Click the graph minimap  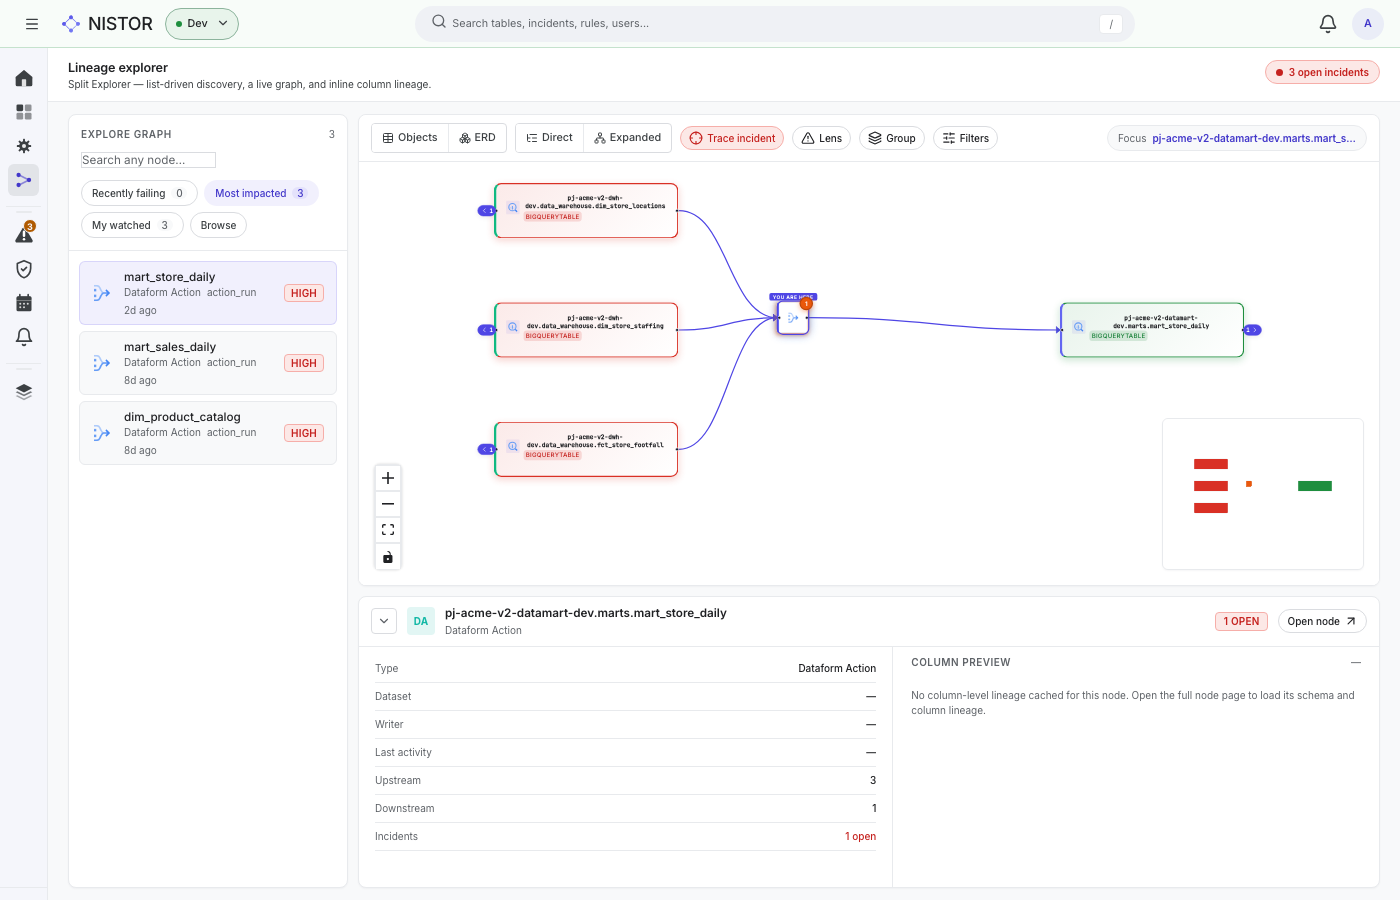1263,494
